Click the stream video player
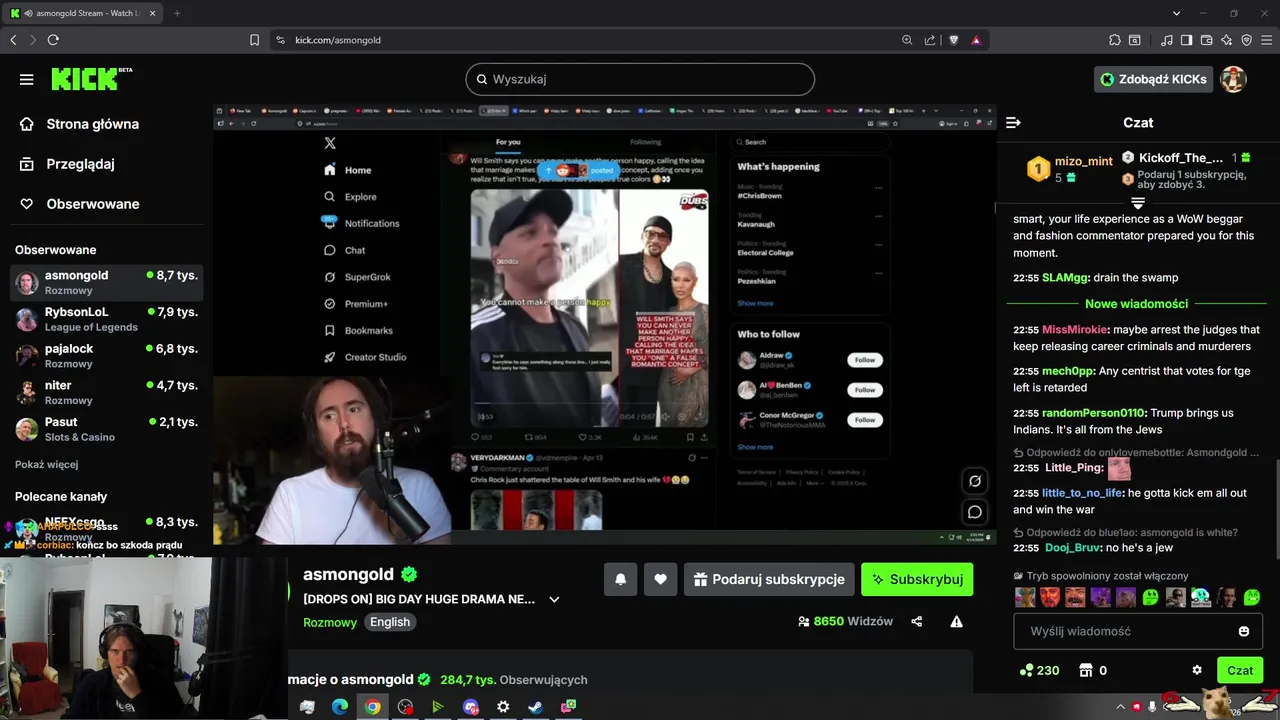The height and width of the screenshot is (720, 1280). (x=604, y=324)
